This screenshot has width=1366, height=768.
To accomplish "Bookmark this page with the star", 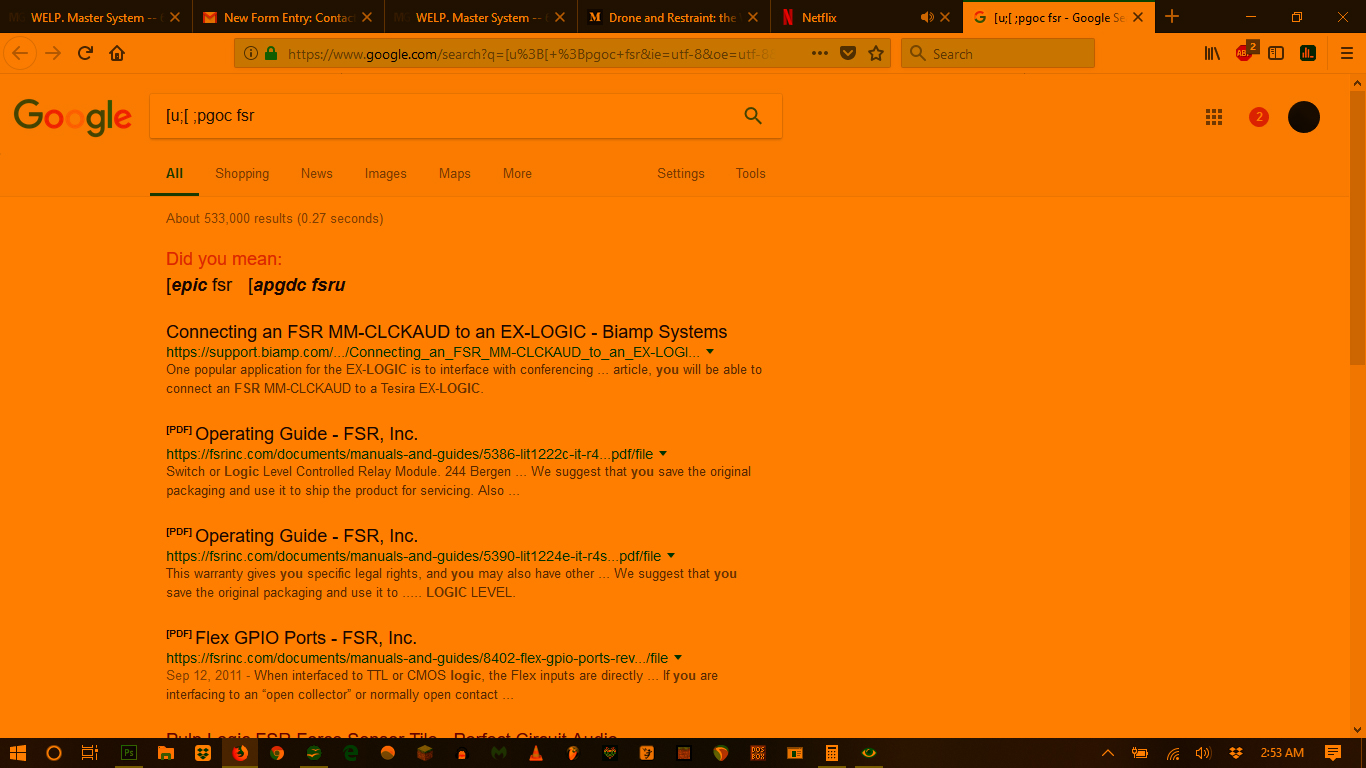I will point(876,54).
